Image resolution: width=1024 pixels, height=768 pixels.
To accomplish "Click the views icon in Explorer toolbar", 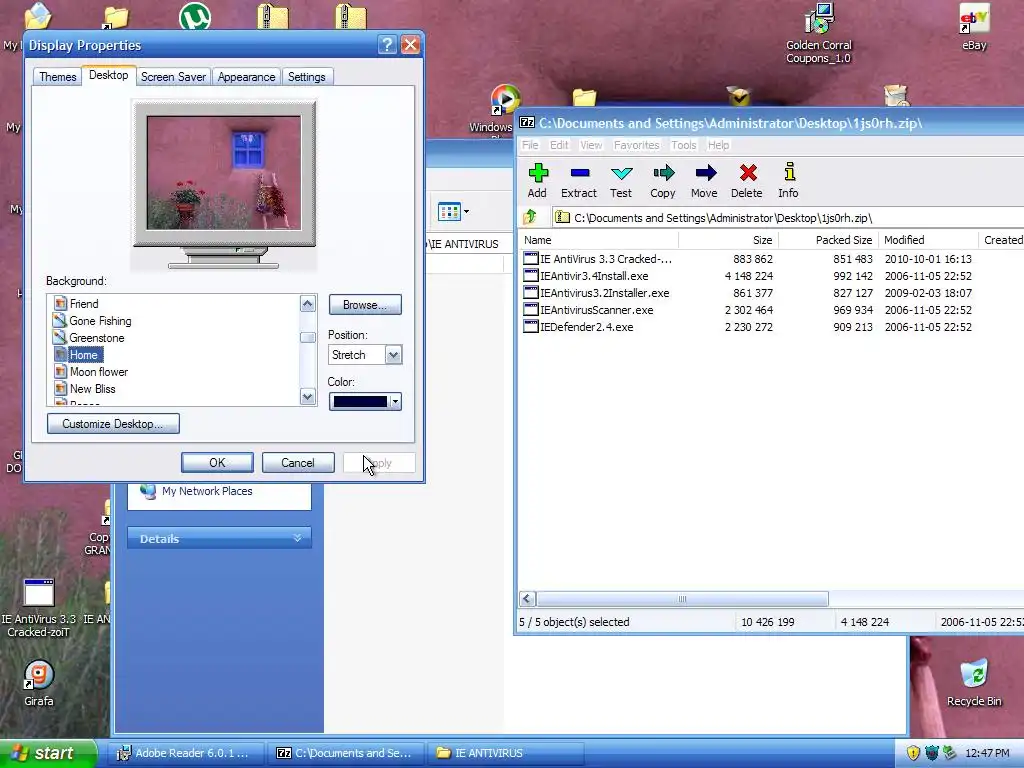I will pyautogui.click(x=449, y=212).
